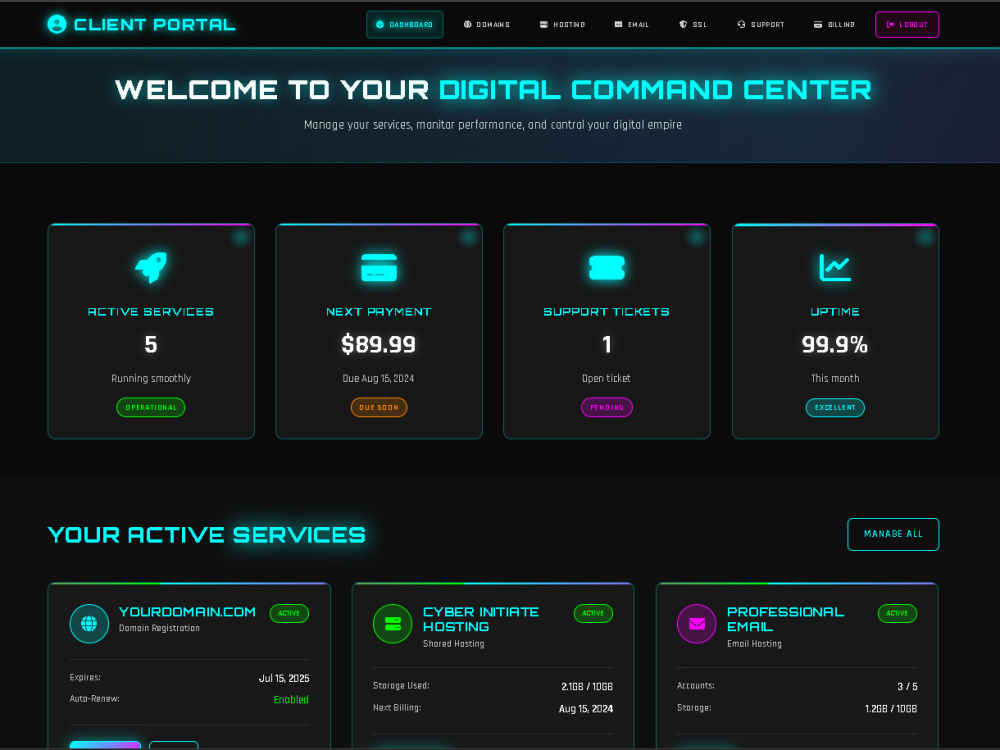
Task: Open the Hosting menu item
Action: [x=562, y=24]
